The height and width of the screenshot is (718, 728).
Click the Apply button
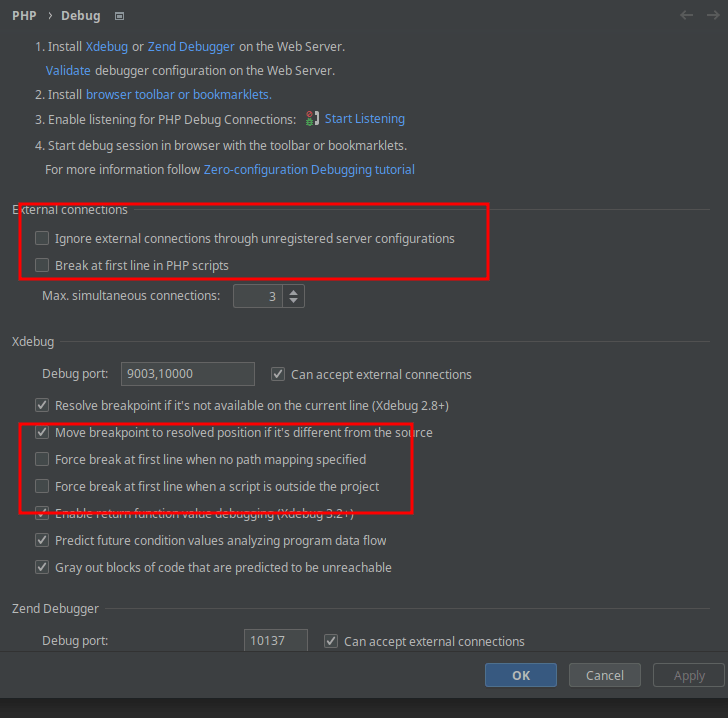[x=689, y=675]
